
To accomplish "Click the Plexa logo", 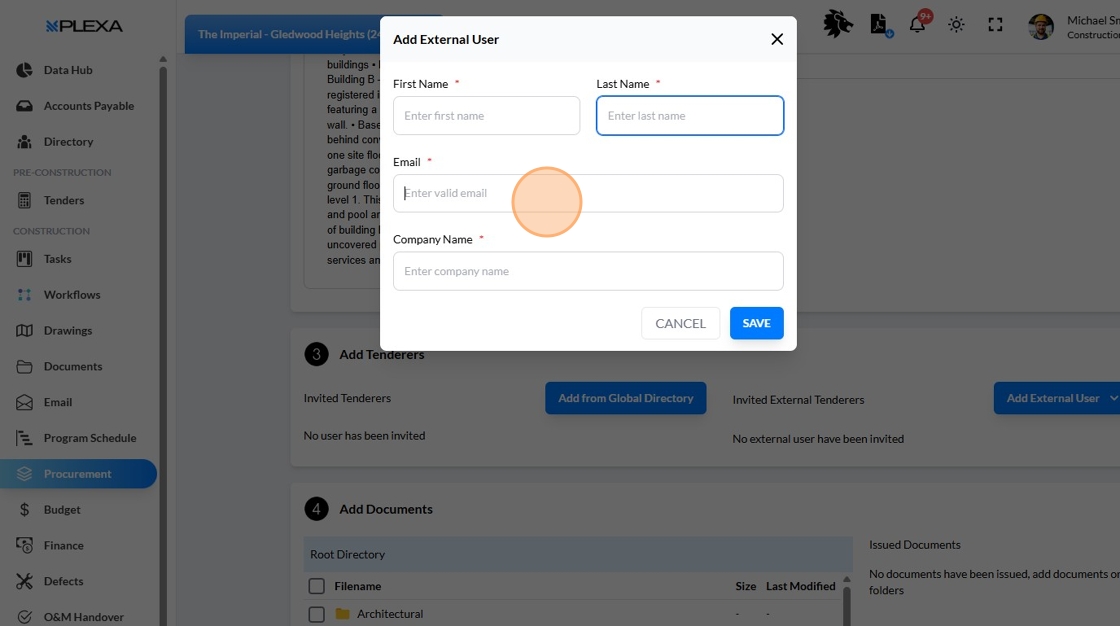I will (x=84, y=26).
